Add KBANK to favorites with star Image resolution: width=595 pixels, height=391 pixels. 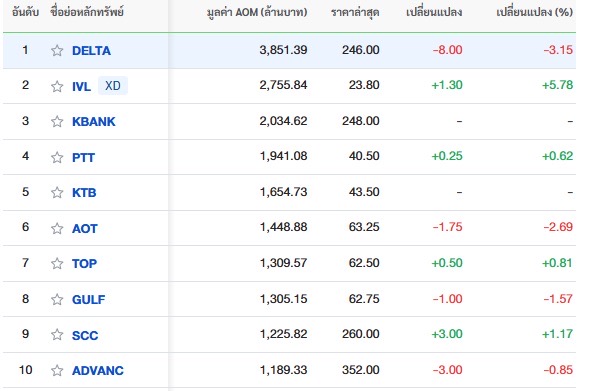point(57,121)
